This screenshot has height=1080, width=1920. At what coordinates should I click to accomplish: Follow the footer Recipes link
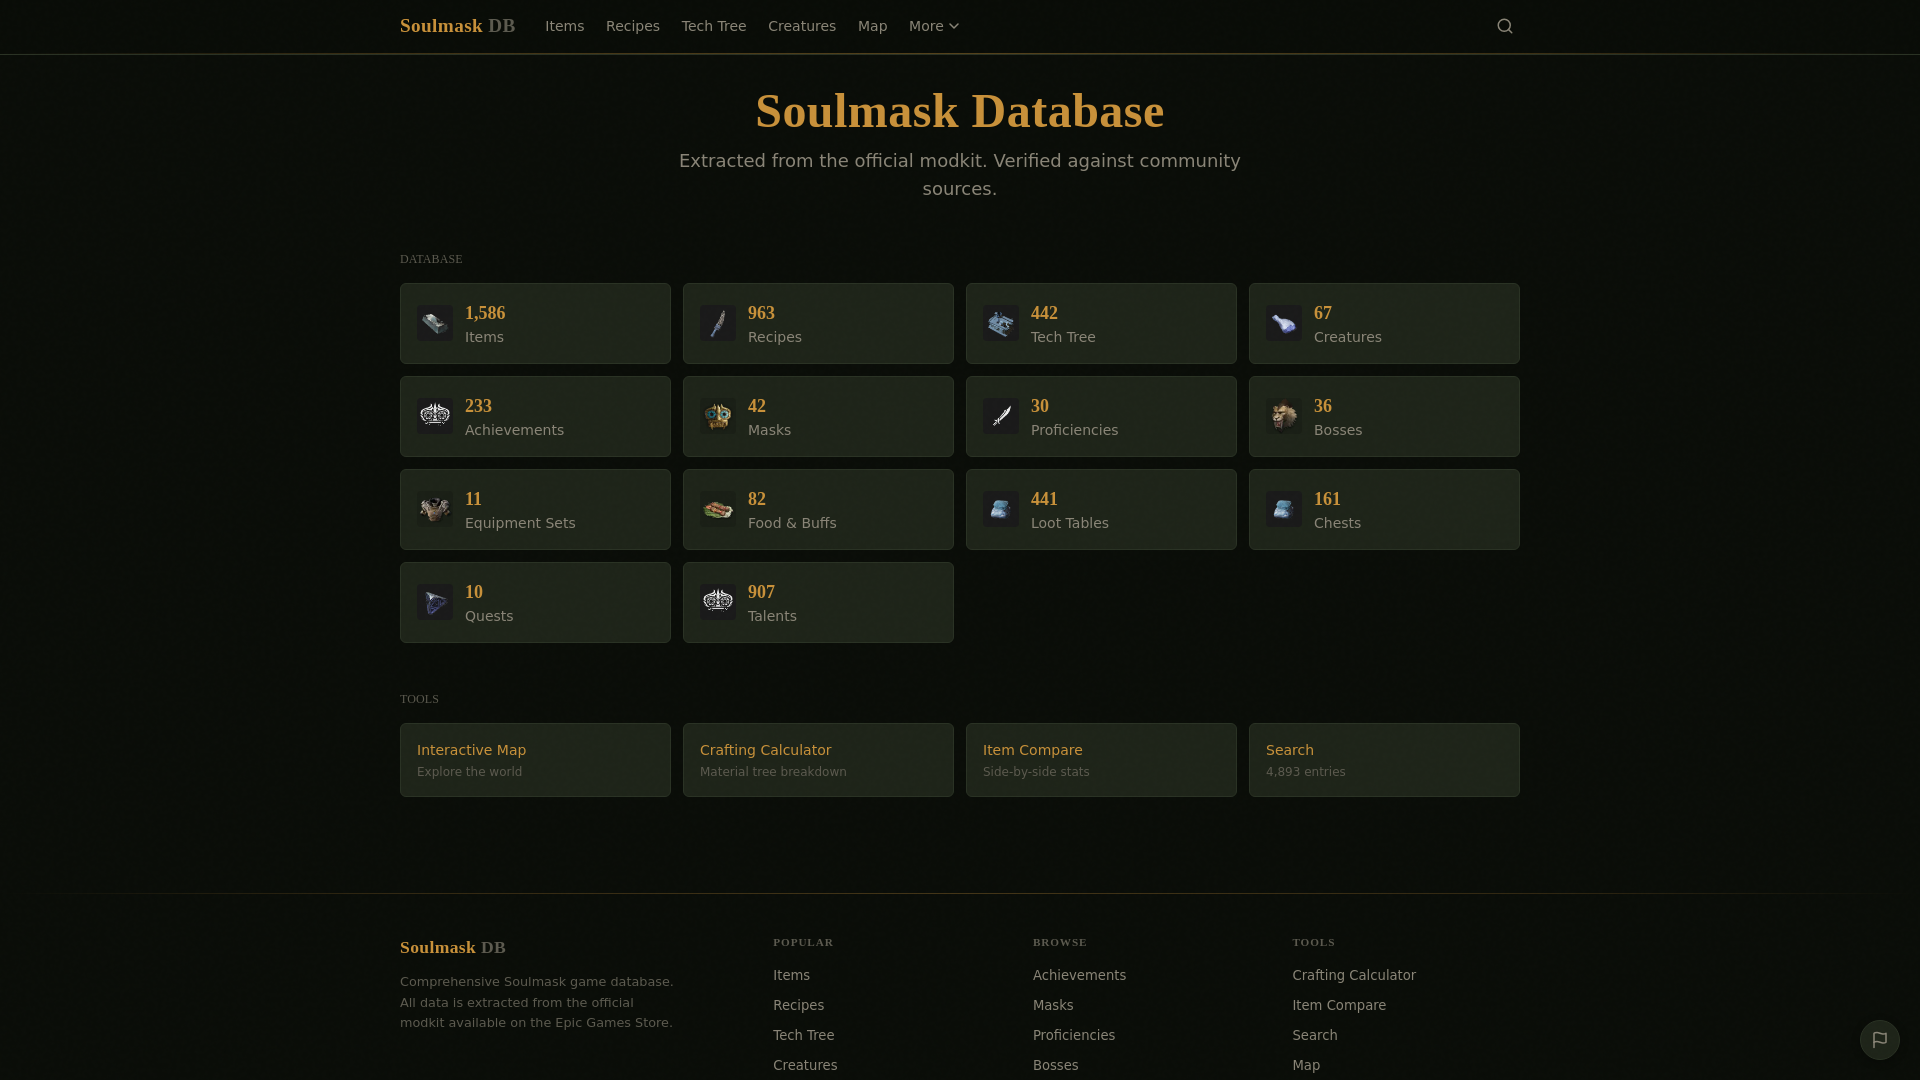coord(798,1005)
